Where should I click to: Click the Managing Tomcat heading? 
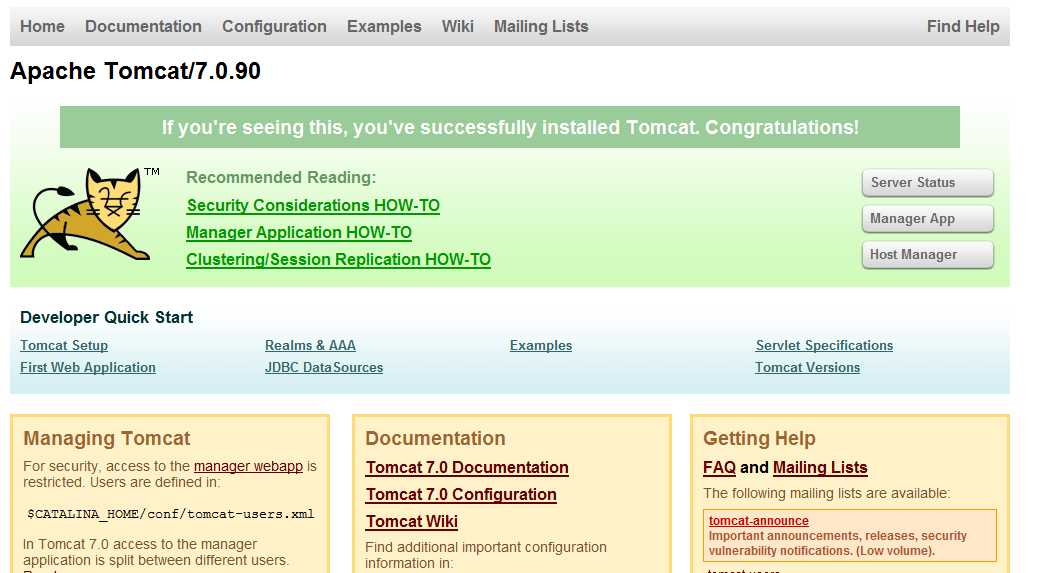coord(107,438)
